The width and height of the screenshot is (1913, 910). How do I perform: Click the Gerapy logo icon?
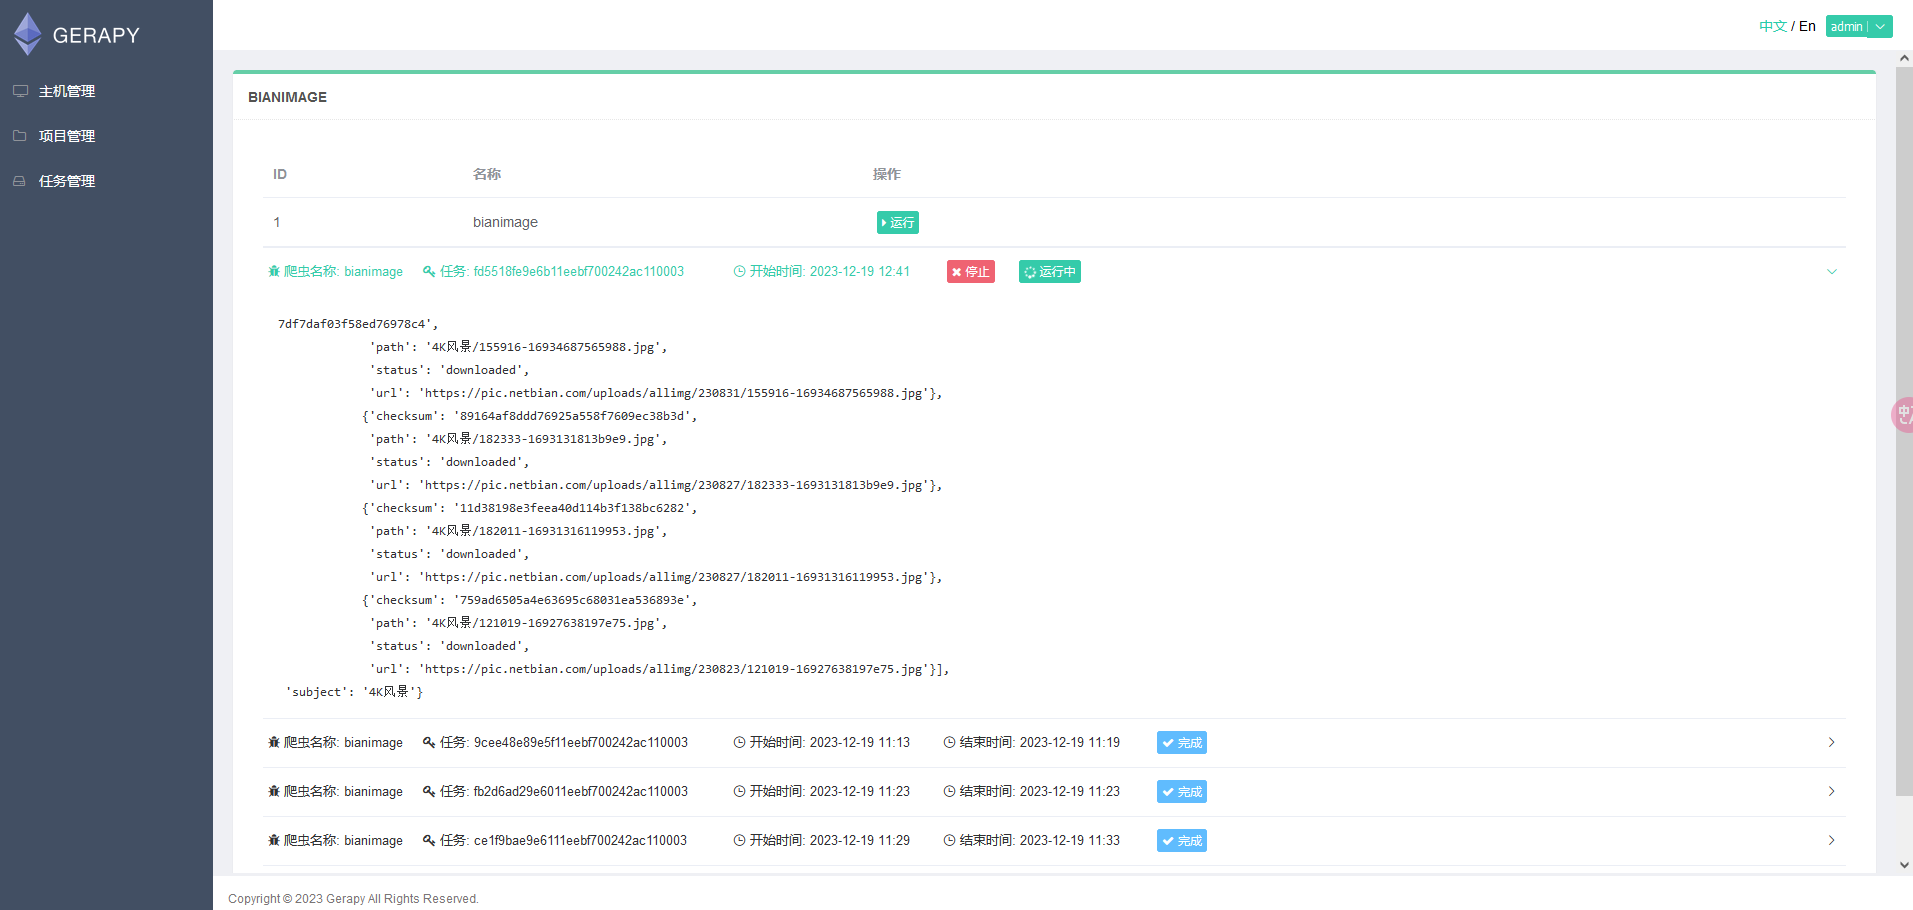[28, 34]
